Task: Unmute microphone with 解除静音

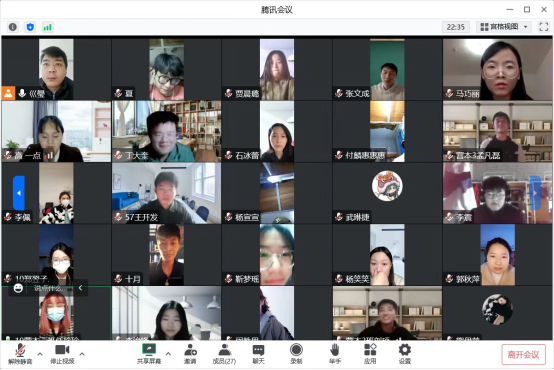Action: pos(20,354)
